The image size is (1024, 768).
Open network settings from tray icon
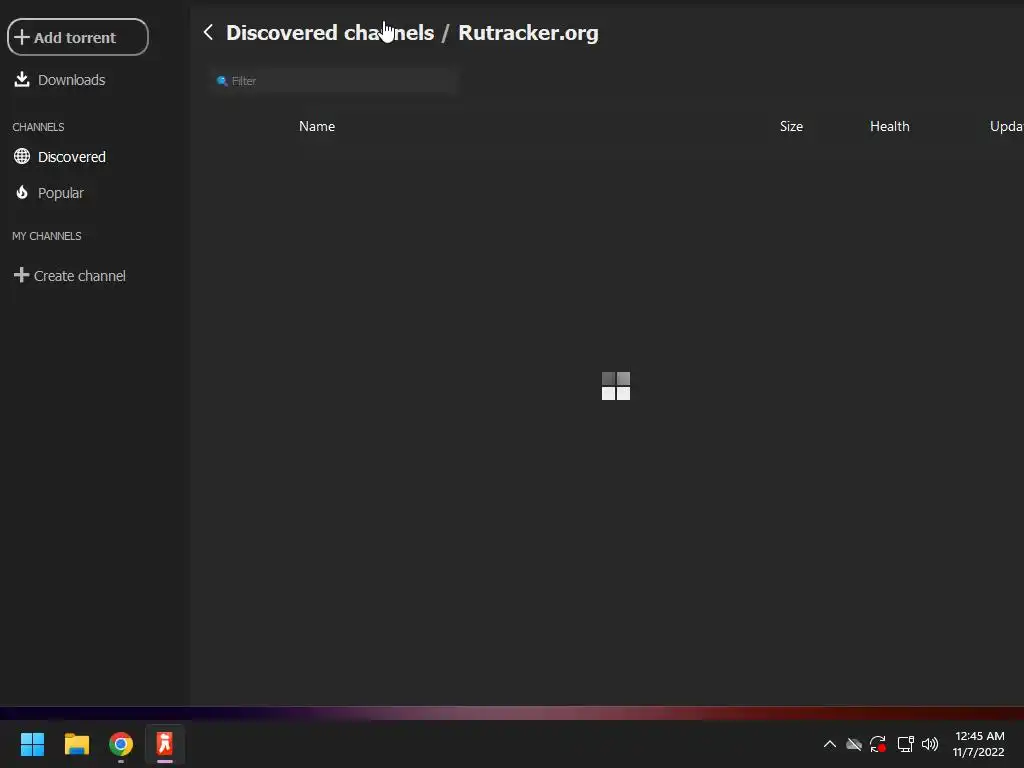[x=905, y=744]
